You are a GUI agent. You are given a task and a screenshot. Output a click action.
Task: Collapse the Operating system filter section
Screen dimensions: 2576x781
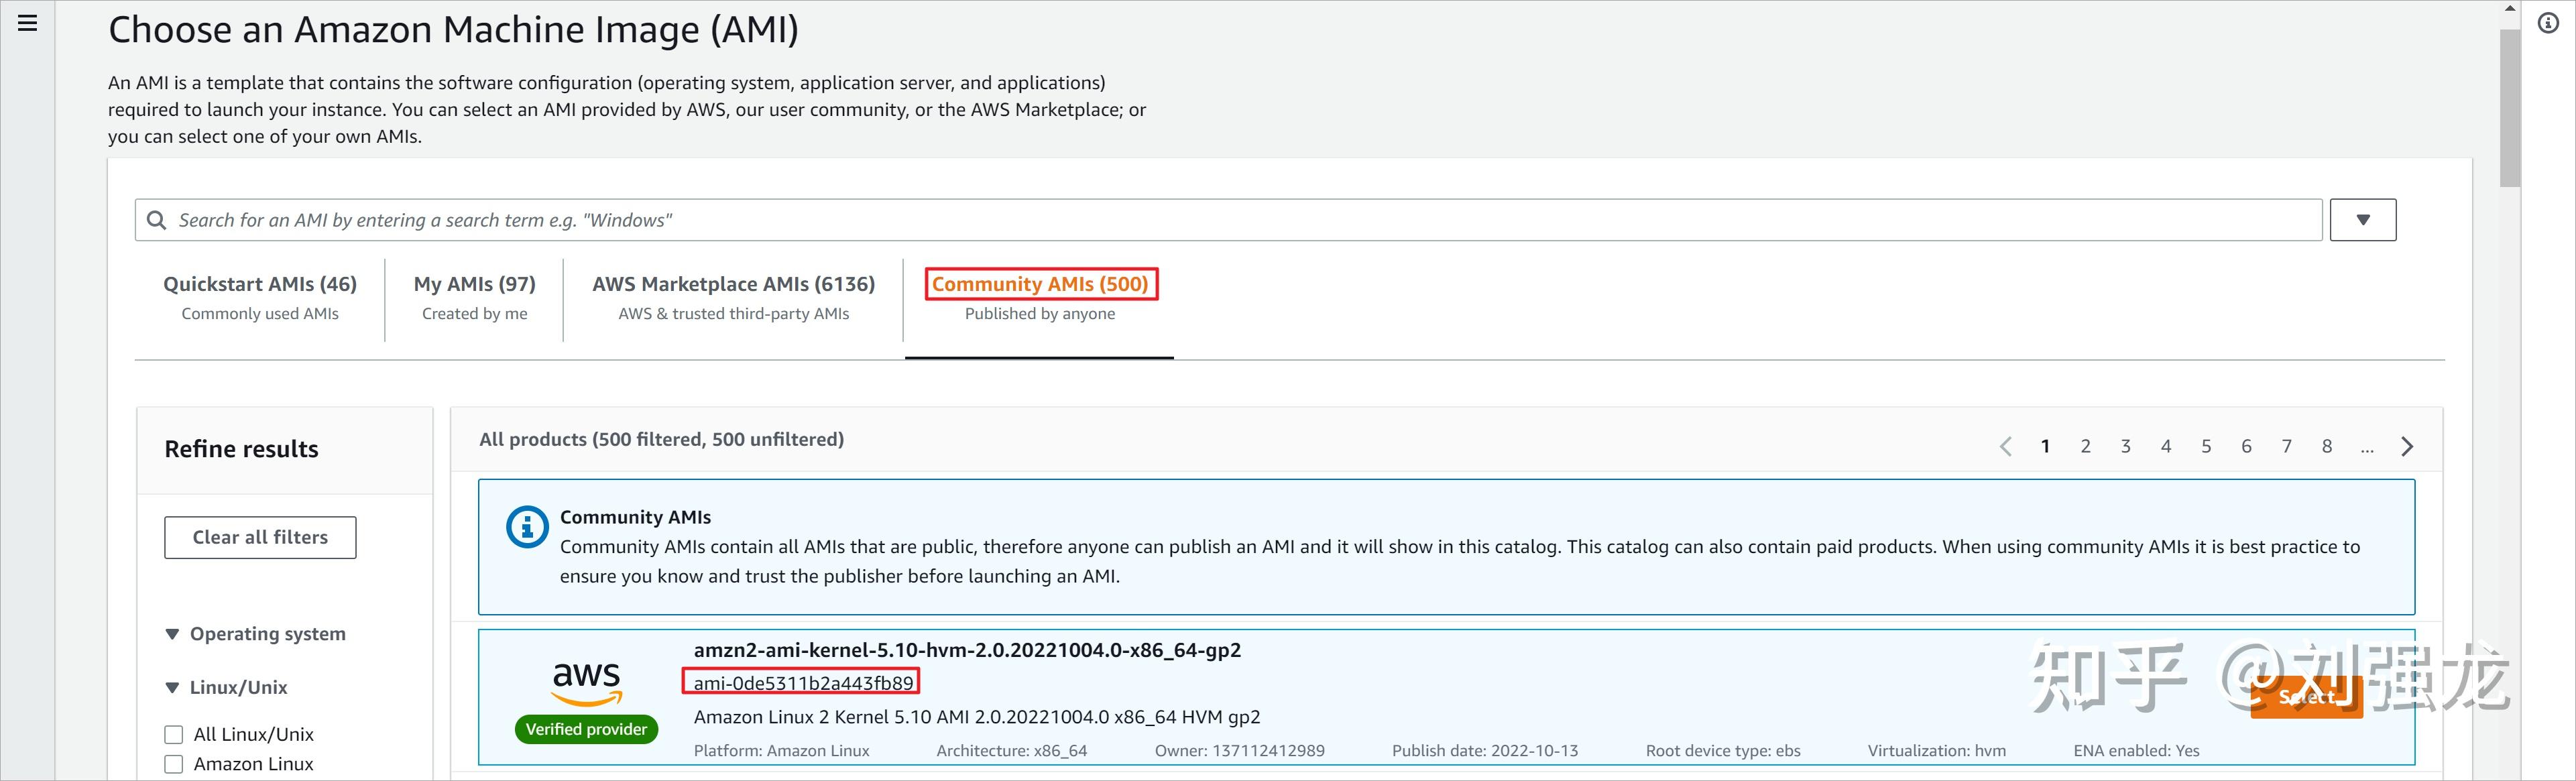(x=172, y=634)
